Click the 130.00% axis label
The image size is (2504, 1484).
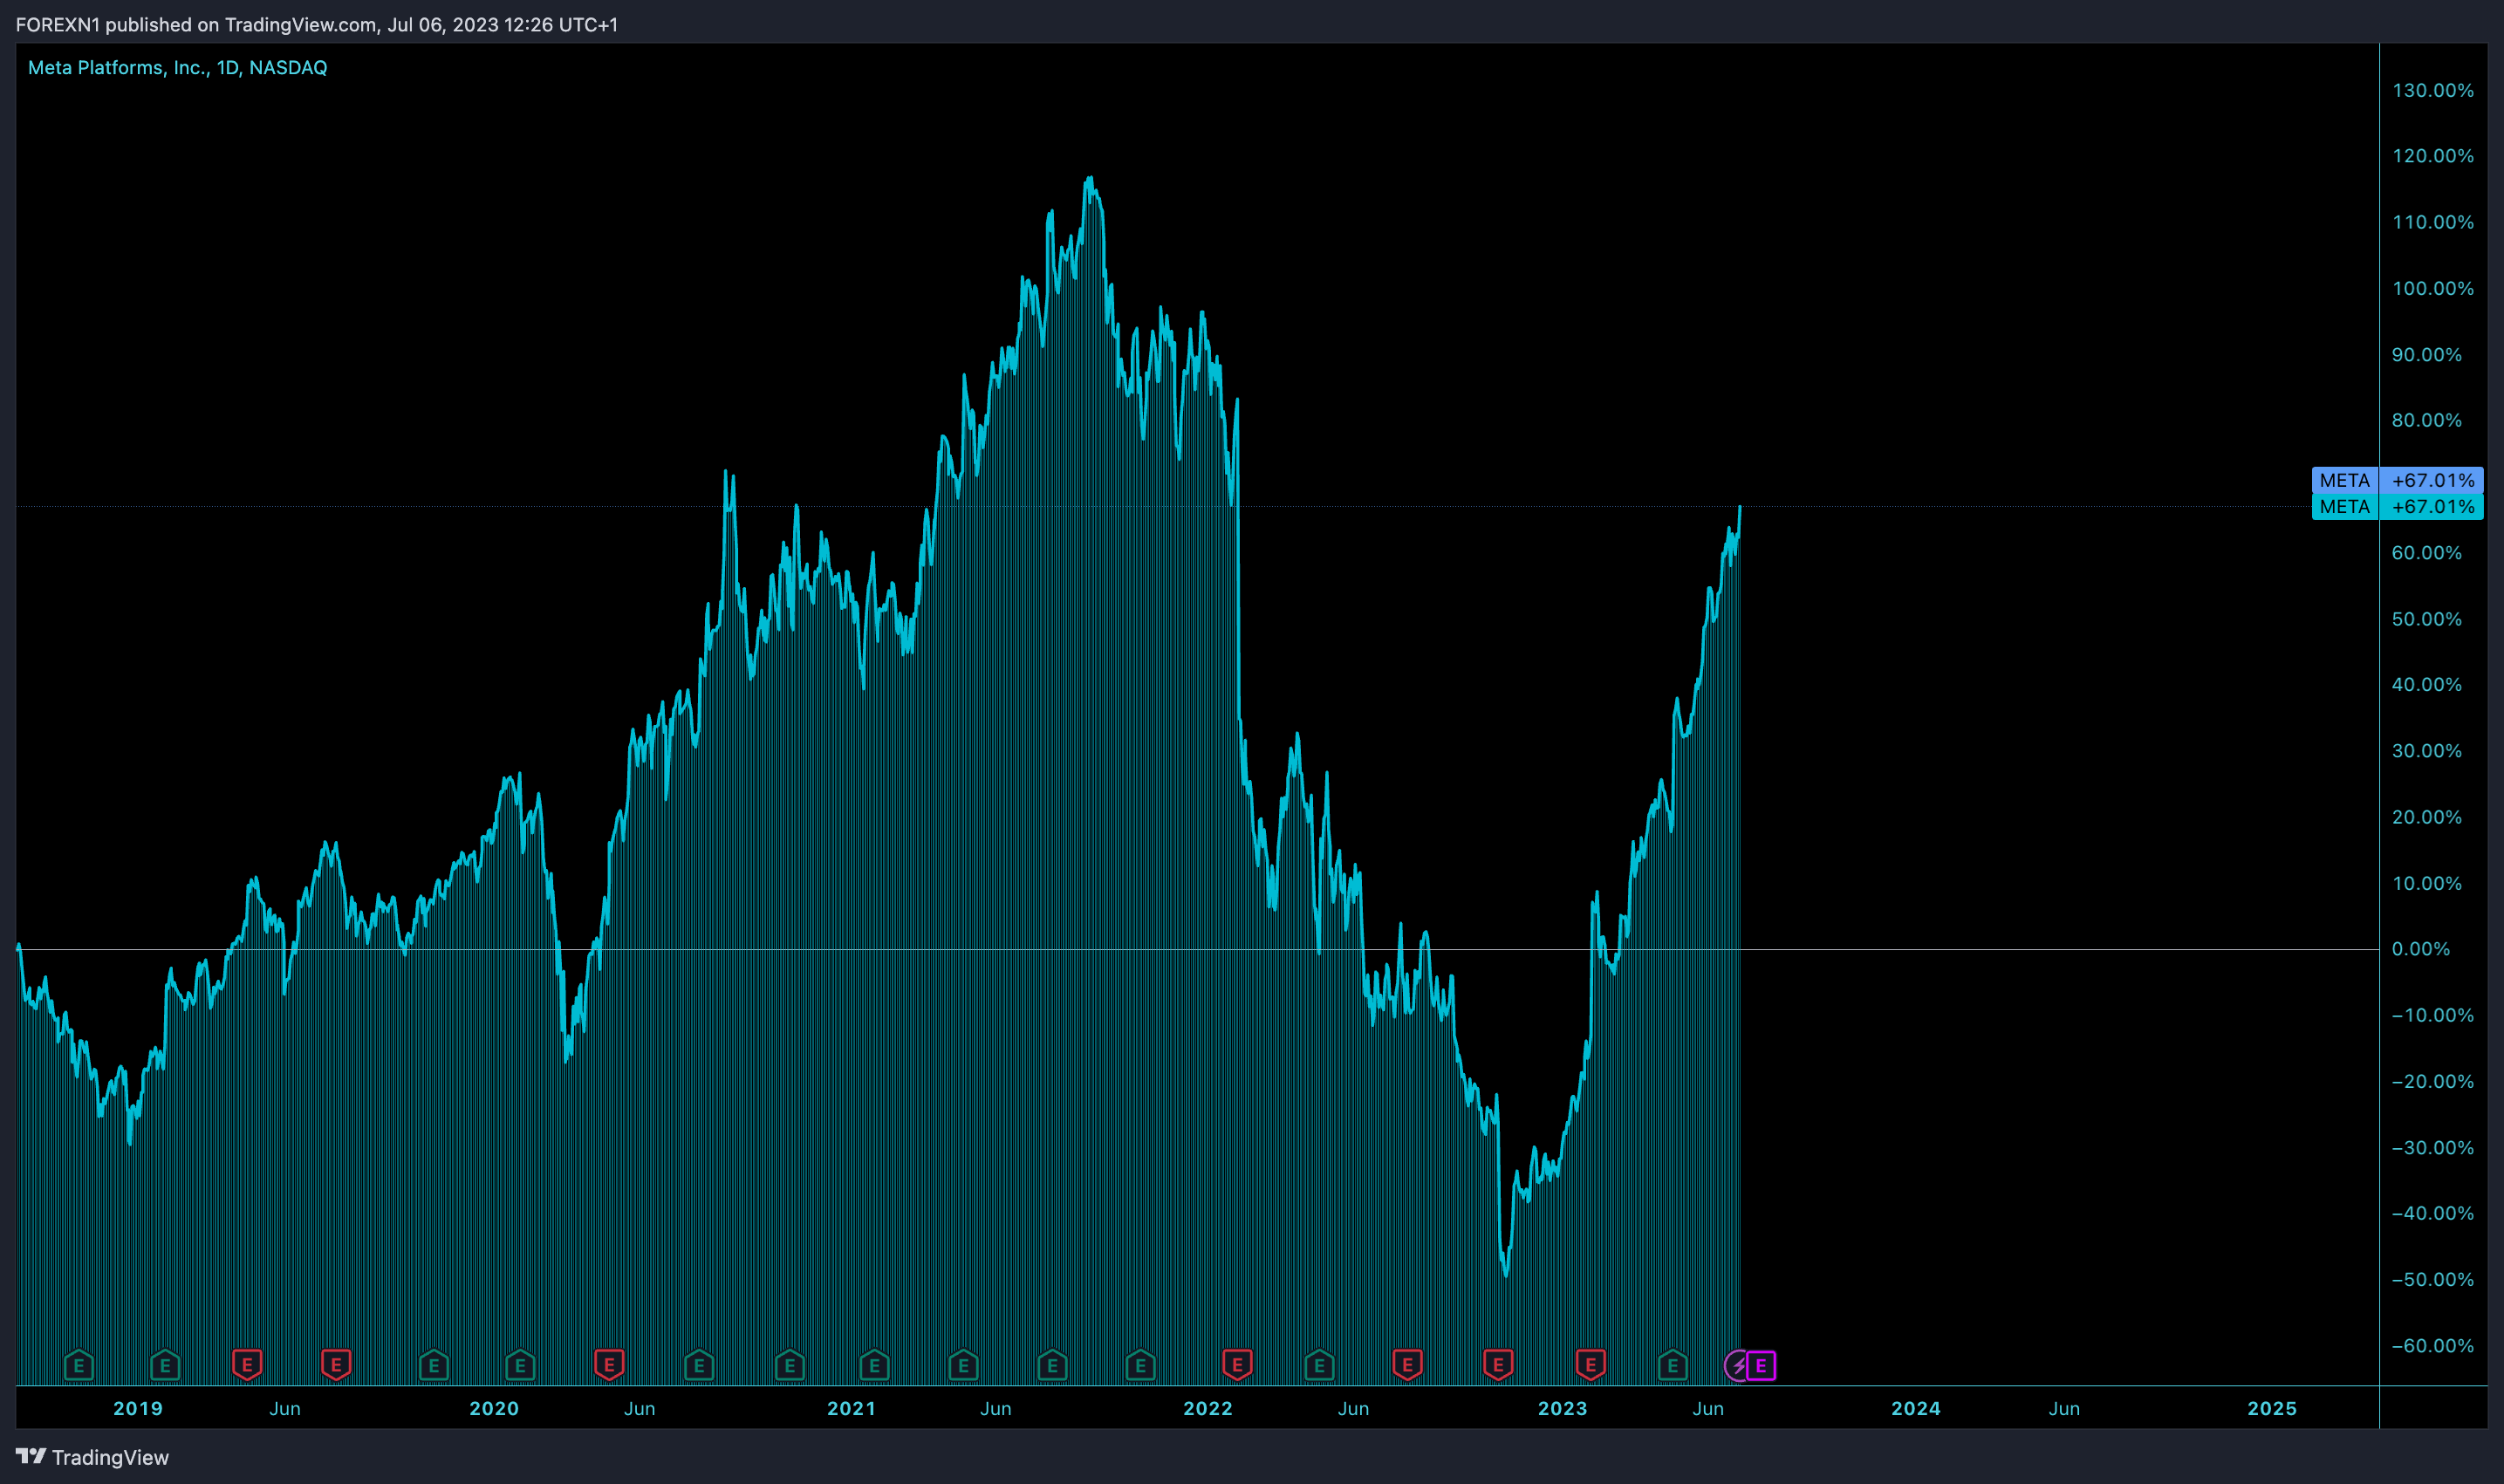[2432, 90]
